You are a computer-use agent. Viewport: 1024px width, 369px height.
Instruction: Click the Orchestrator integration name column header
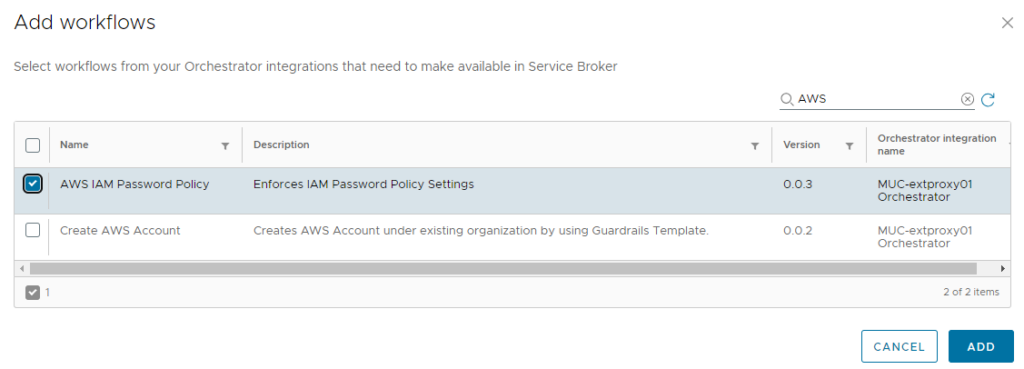(936, 144)
